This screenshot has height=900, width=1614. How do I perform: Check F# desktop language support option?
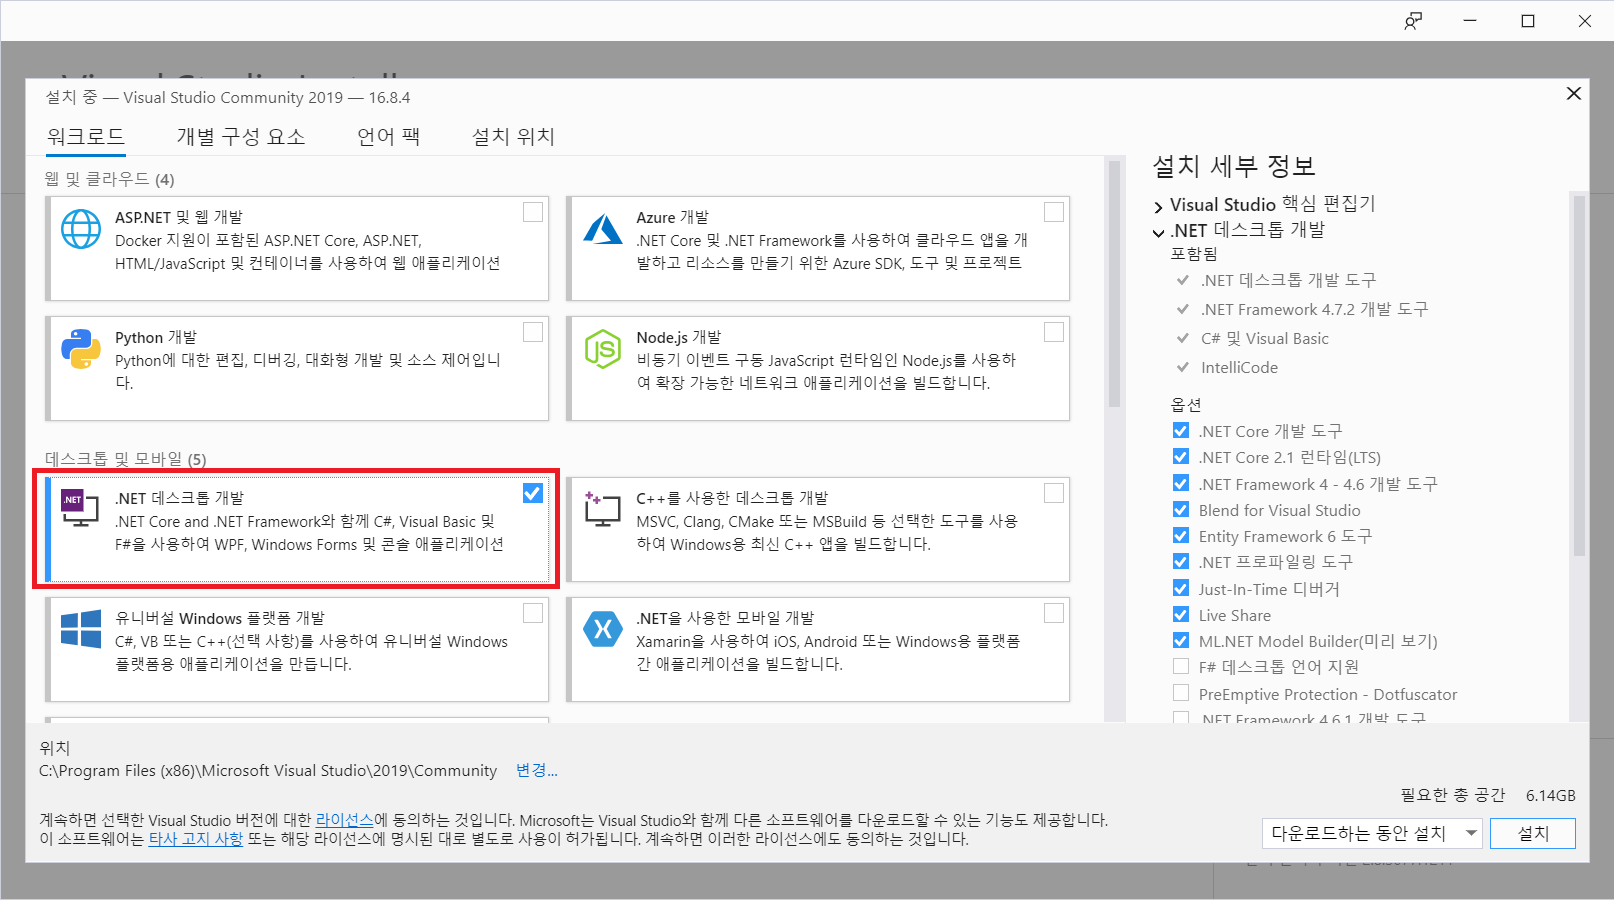[x=1181, y=666]
